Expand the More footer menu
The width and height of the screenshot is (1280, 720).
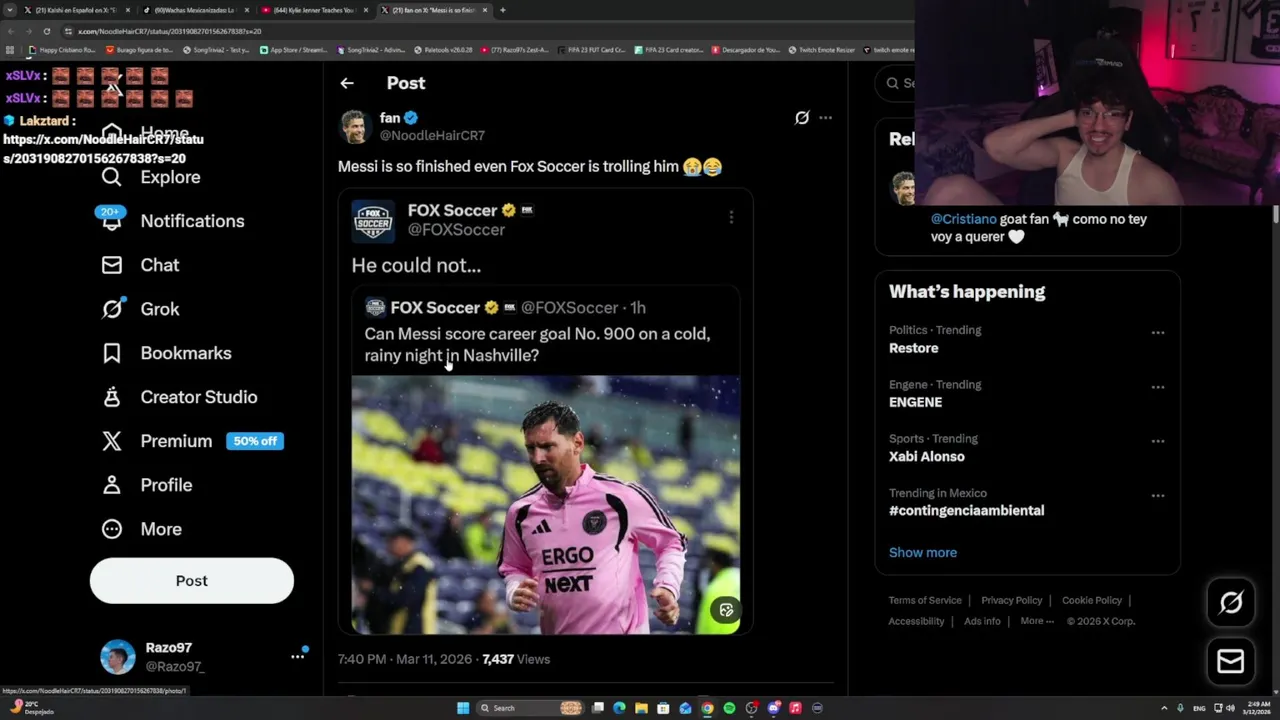tap(1037, 621)
